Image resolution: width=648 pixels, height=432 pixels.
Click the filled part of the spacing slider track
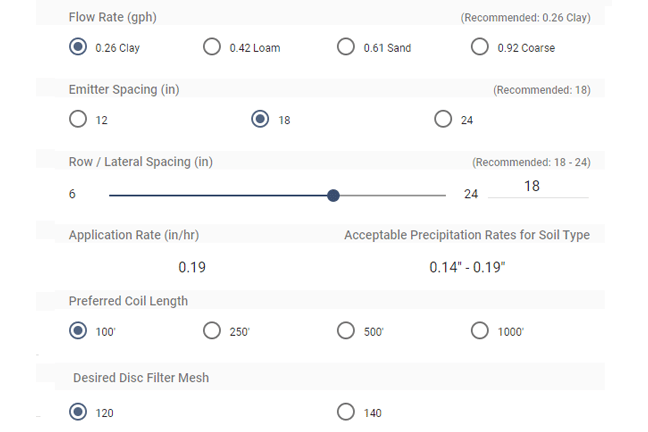220,195
